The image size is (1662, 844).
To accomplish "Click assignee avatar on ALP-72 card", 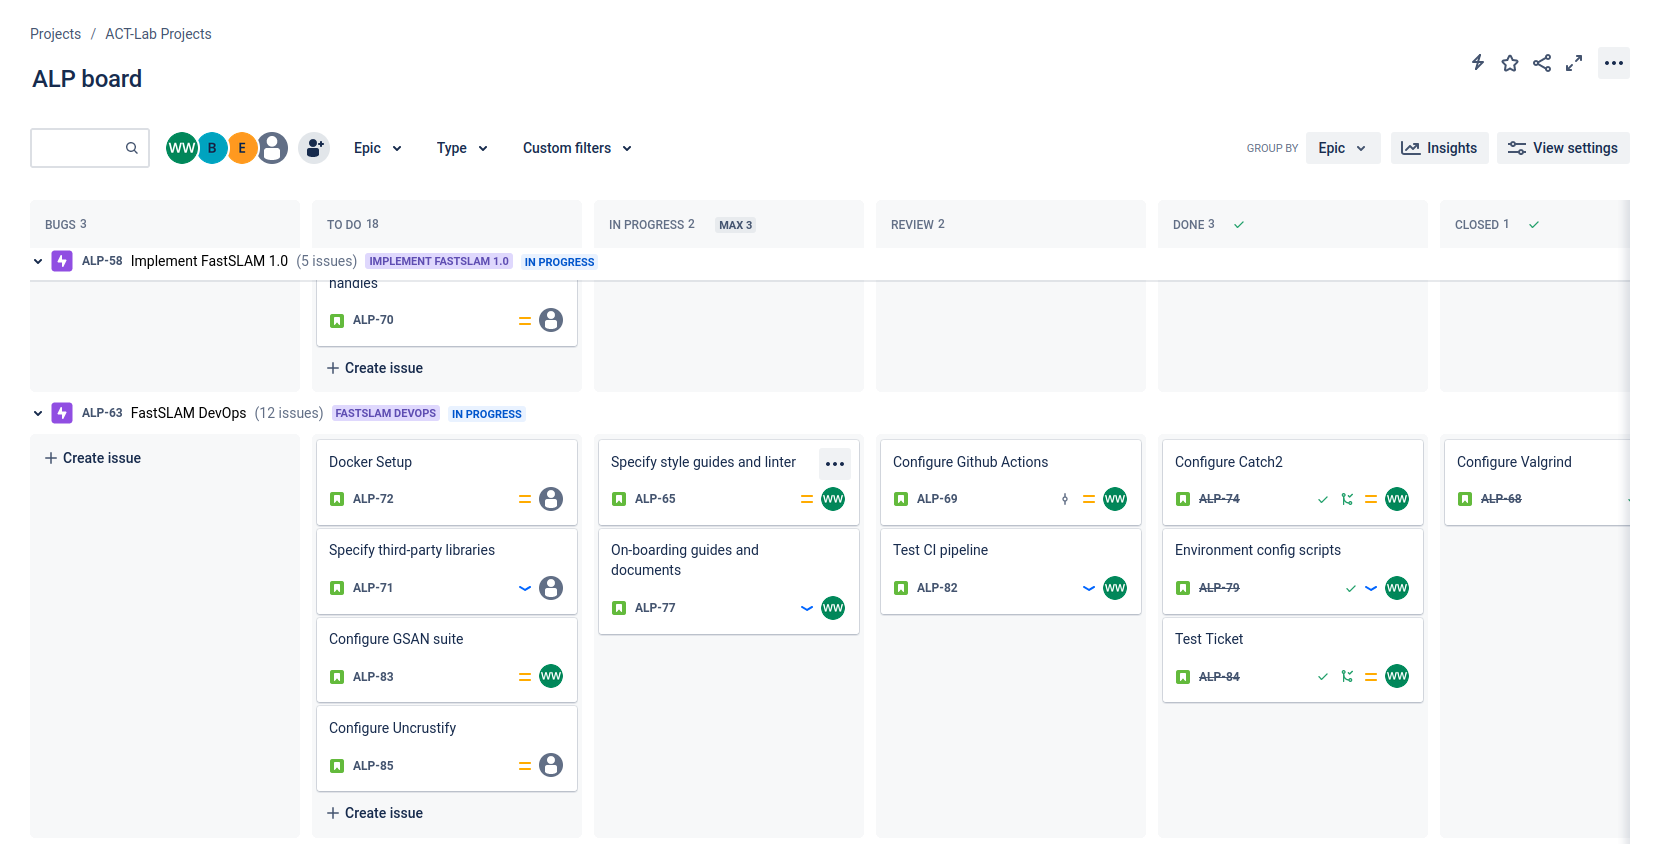I will click(x=551, y=499).
